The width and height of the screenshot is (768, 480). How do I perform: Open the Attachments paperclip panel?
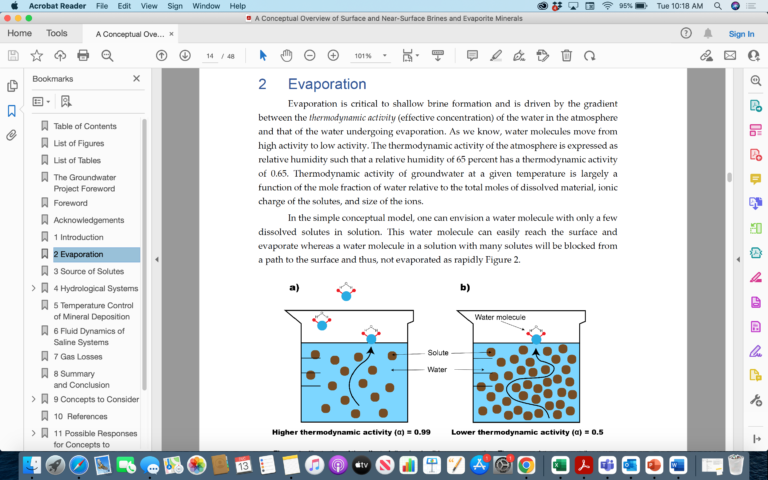click(12, 135)
